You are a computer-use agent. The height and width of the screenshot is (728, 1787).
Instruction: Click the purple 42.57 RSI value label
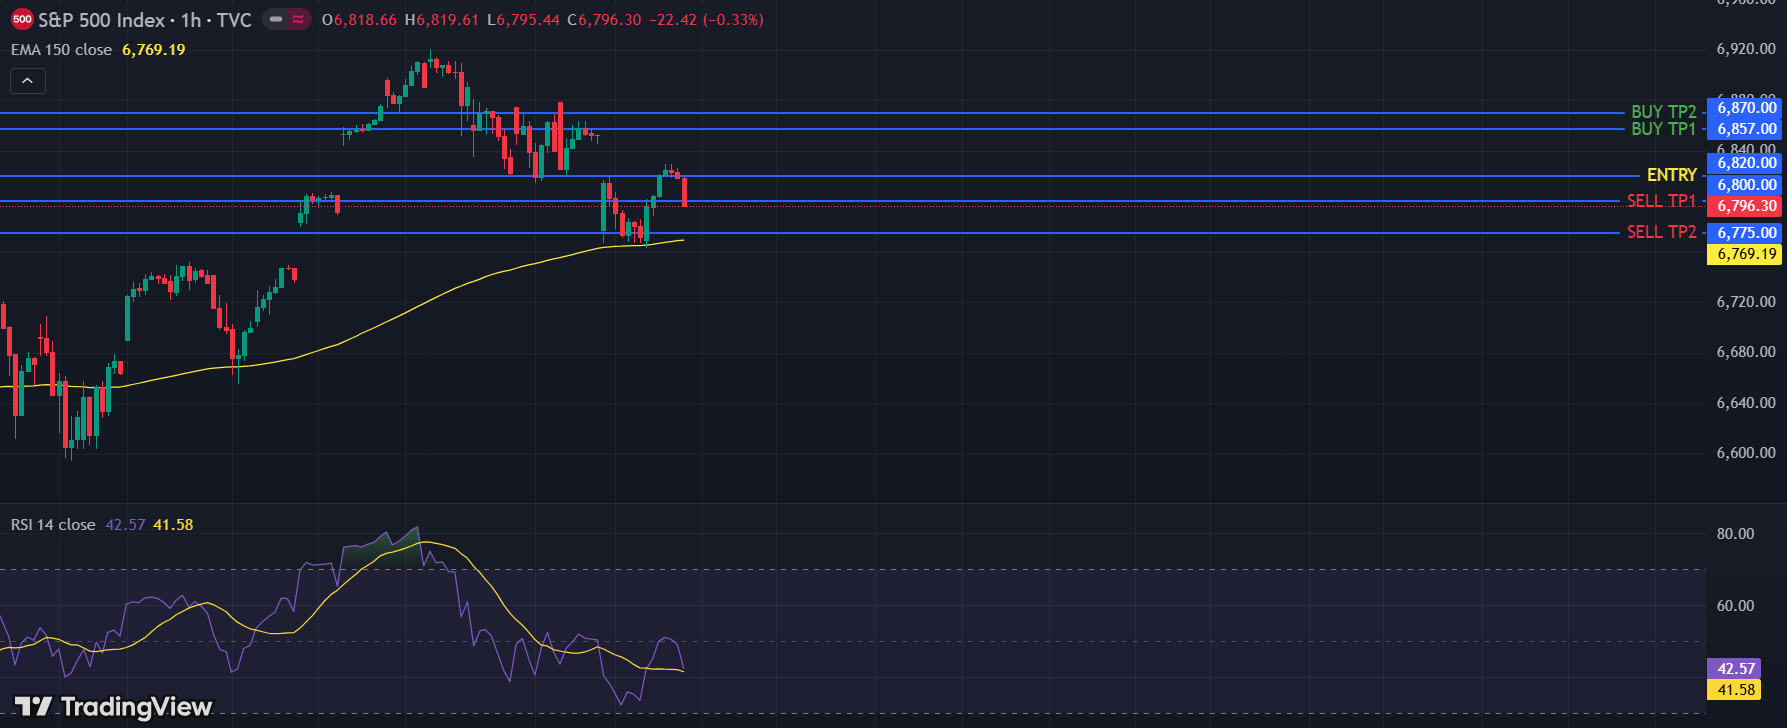(x=1736, y=669)
